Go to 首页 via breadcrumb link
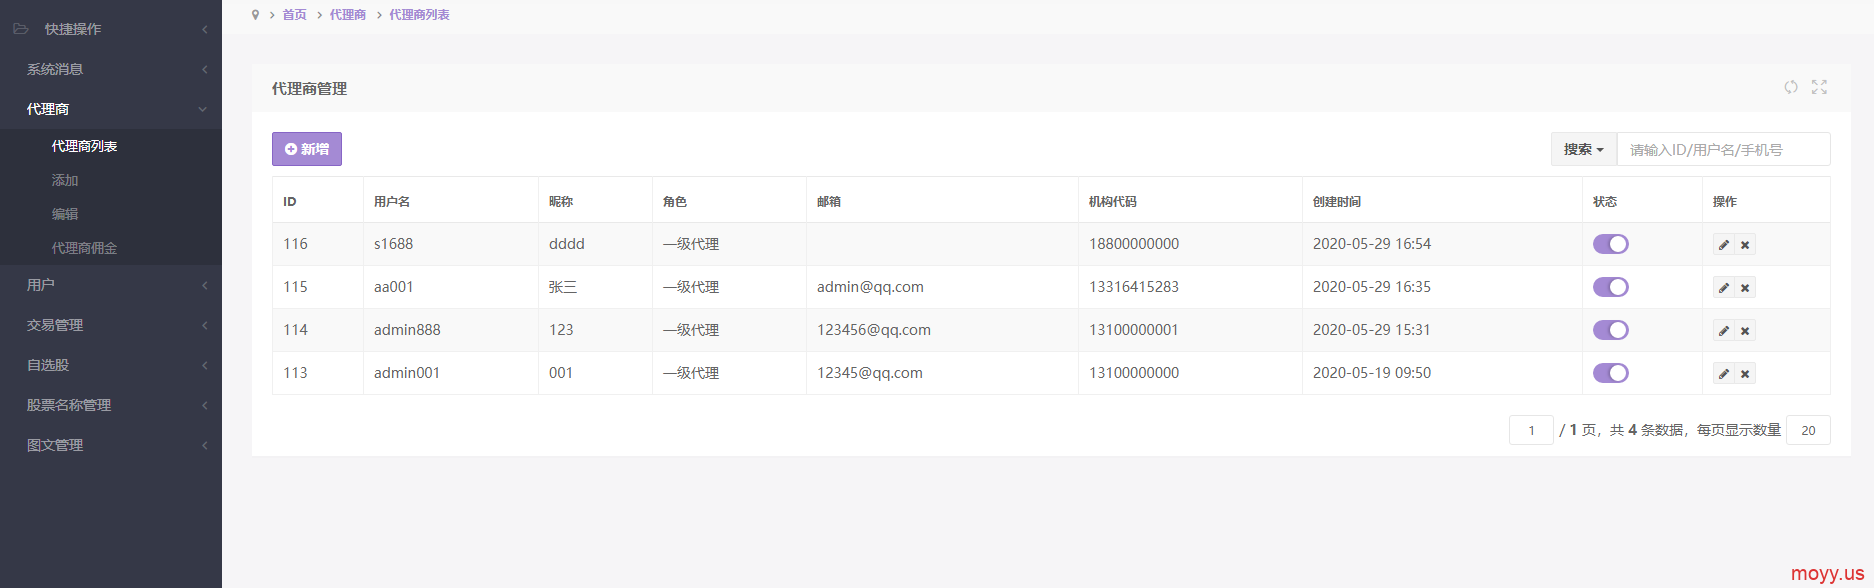Screen dimensions: 1874x588 coord(294,15)
